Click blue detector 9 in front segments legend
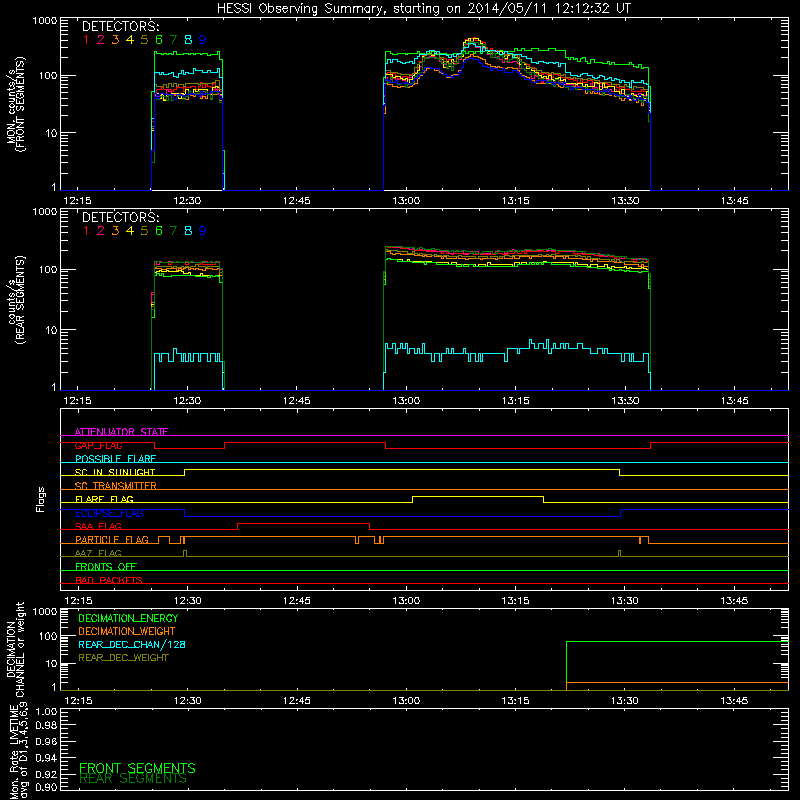The width and height of the screenshot is (800, 800). tap(203, 40)
